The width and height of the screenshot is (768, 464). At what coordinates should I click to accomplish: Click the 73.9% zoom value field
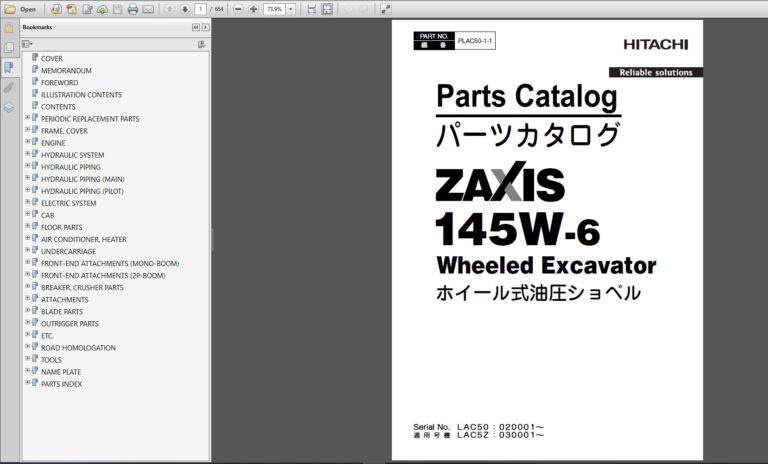274,9
